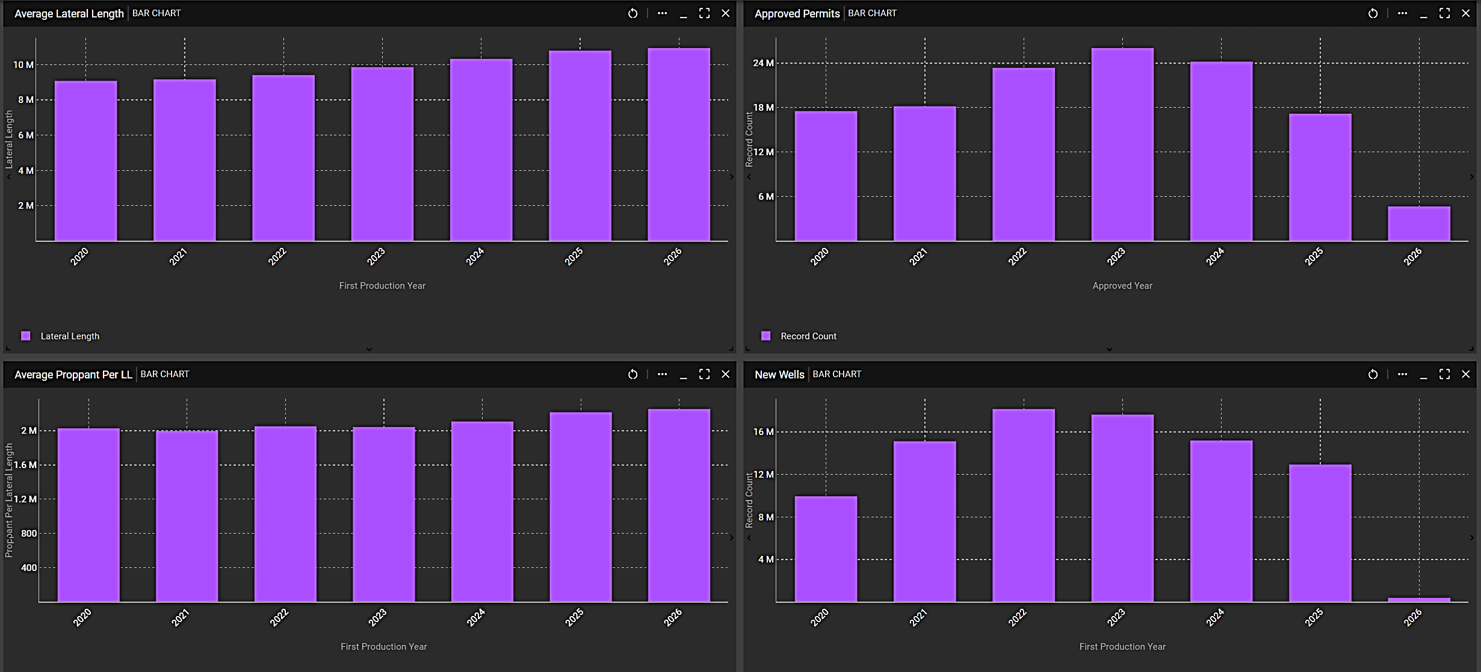1481x672 pixels.
Task: Select the BAR CHART label in New Wells
Action: click(x=837, y=374)
